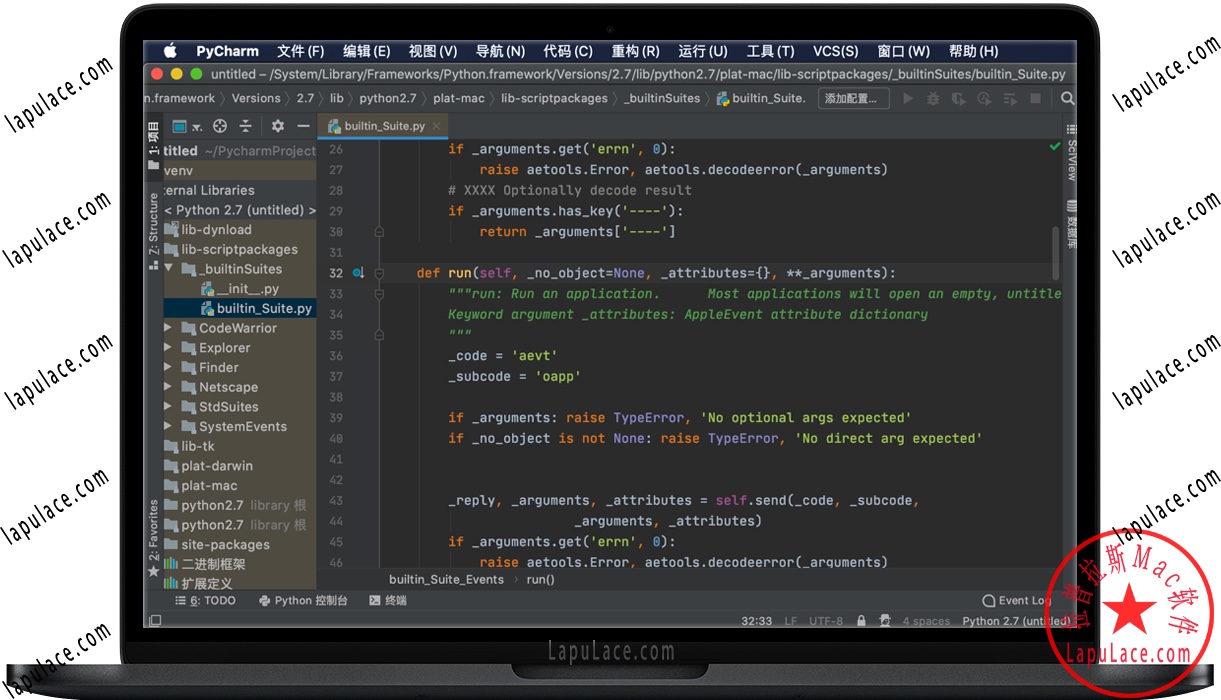
Task: Open the 重构 (R) menu
Action: pos(635,51)
